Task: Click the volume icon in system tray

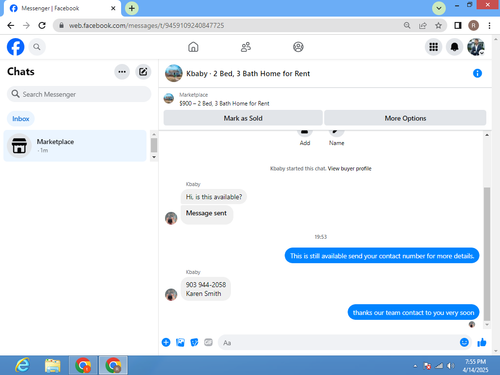Action: pos(451,366)
